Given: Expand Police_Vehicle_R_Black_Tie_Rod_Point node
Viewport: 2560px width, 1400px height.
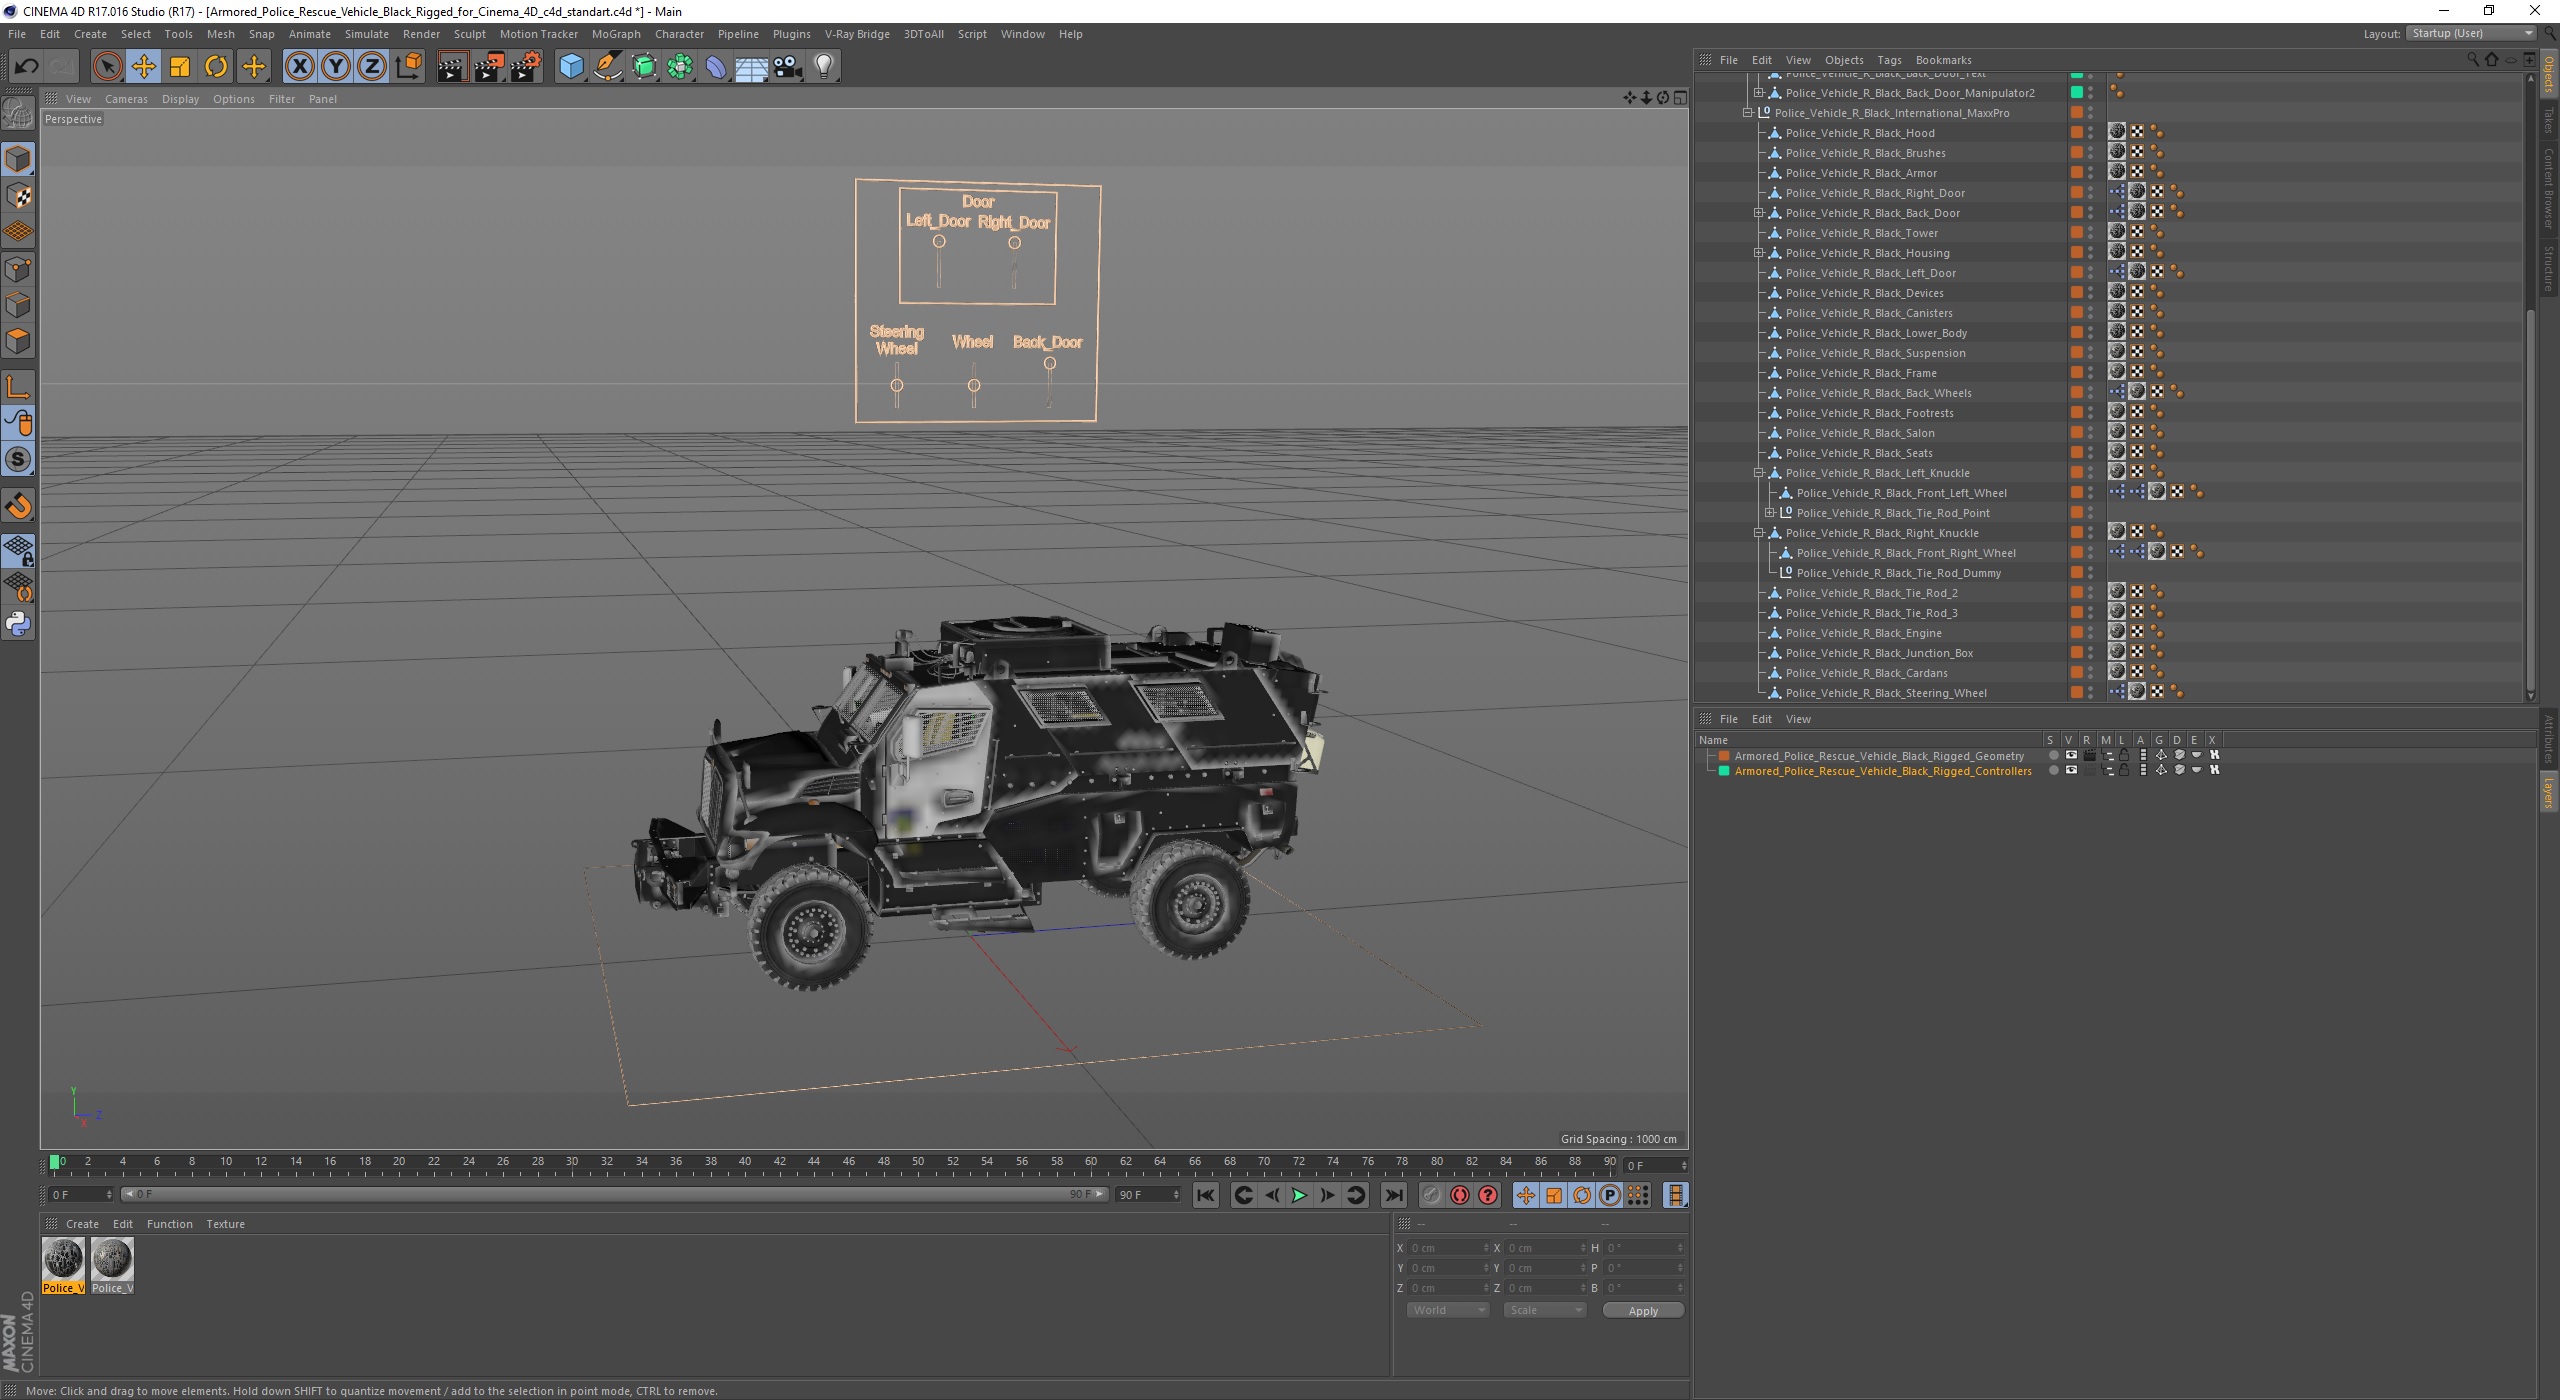Looking at the screenshot, I should [1769, 513].
